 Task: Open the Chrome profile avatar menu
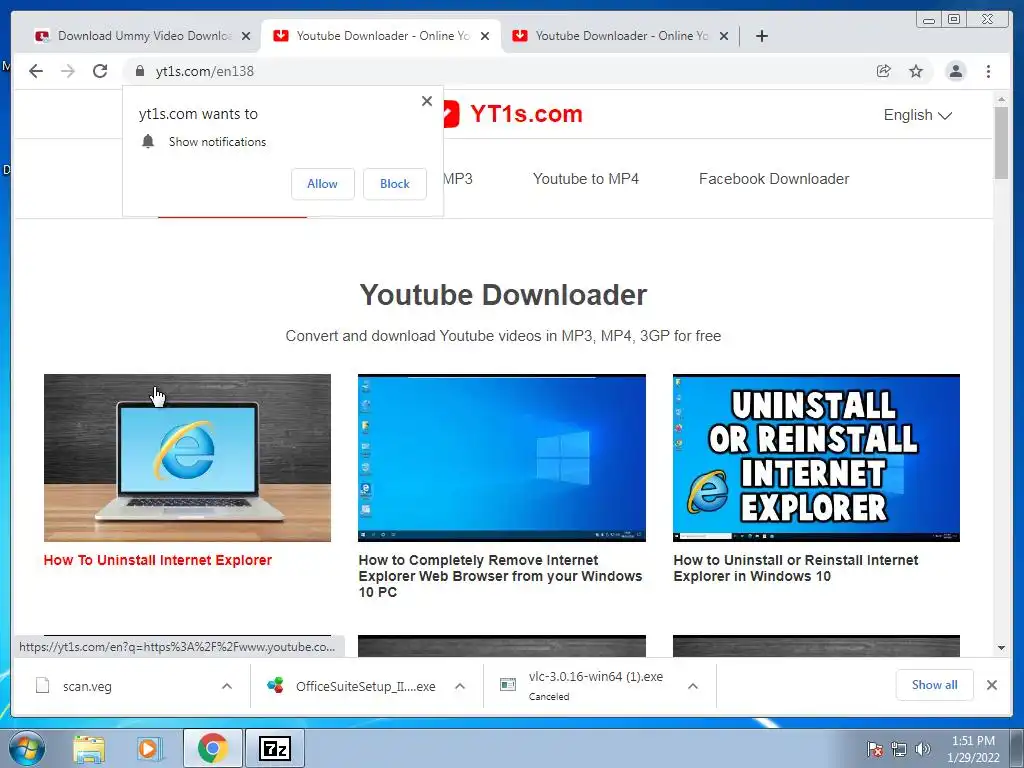tap(955, 71)
